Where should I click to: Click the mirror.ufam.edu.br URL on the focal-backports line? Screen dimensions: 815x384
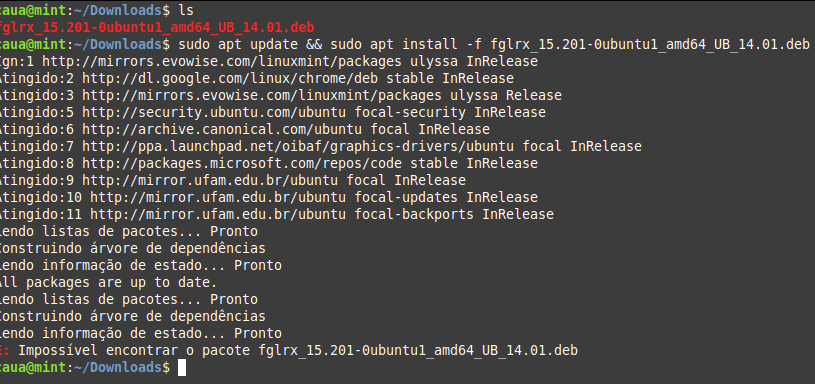(218, 215)
